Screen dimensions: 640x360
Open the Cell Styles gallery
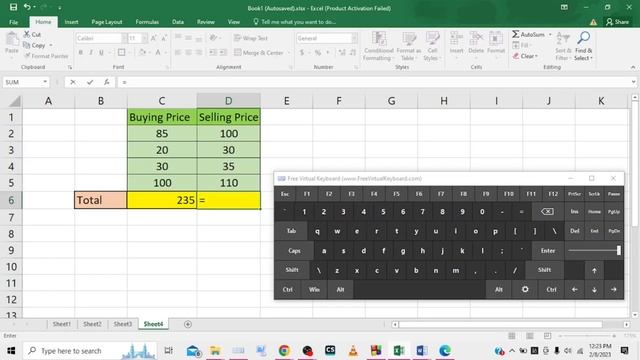431,46
